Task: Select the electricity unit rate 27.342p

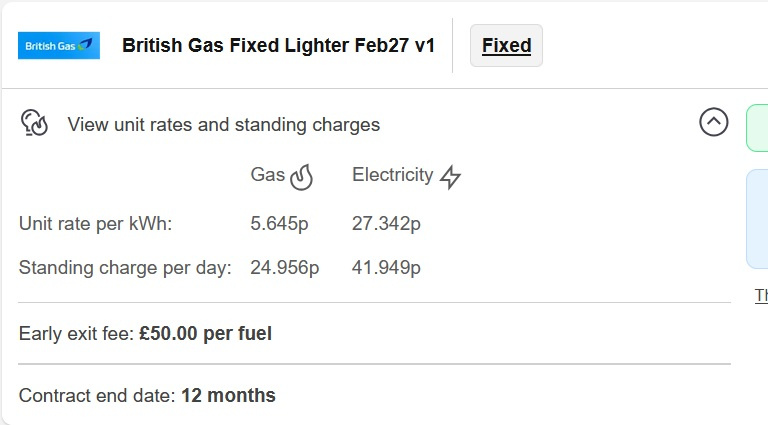Action: pos(386,224)
